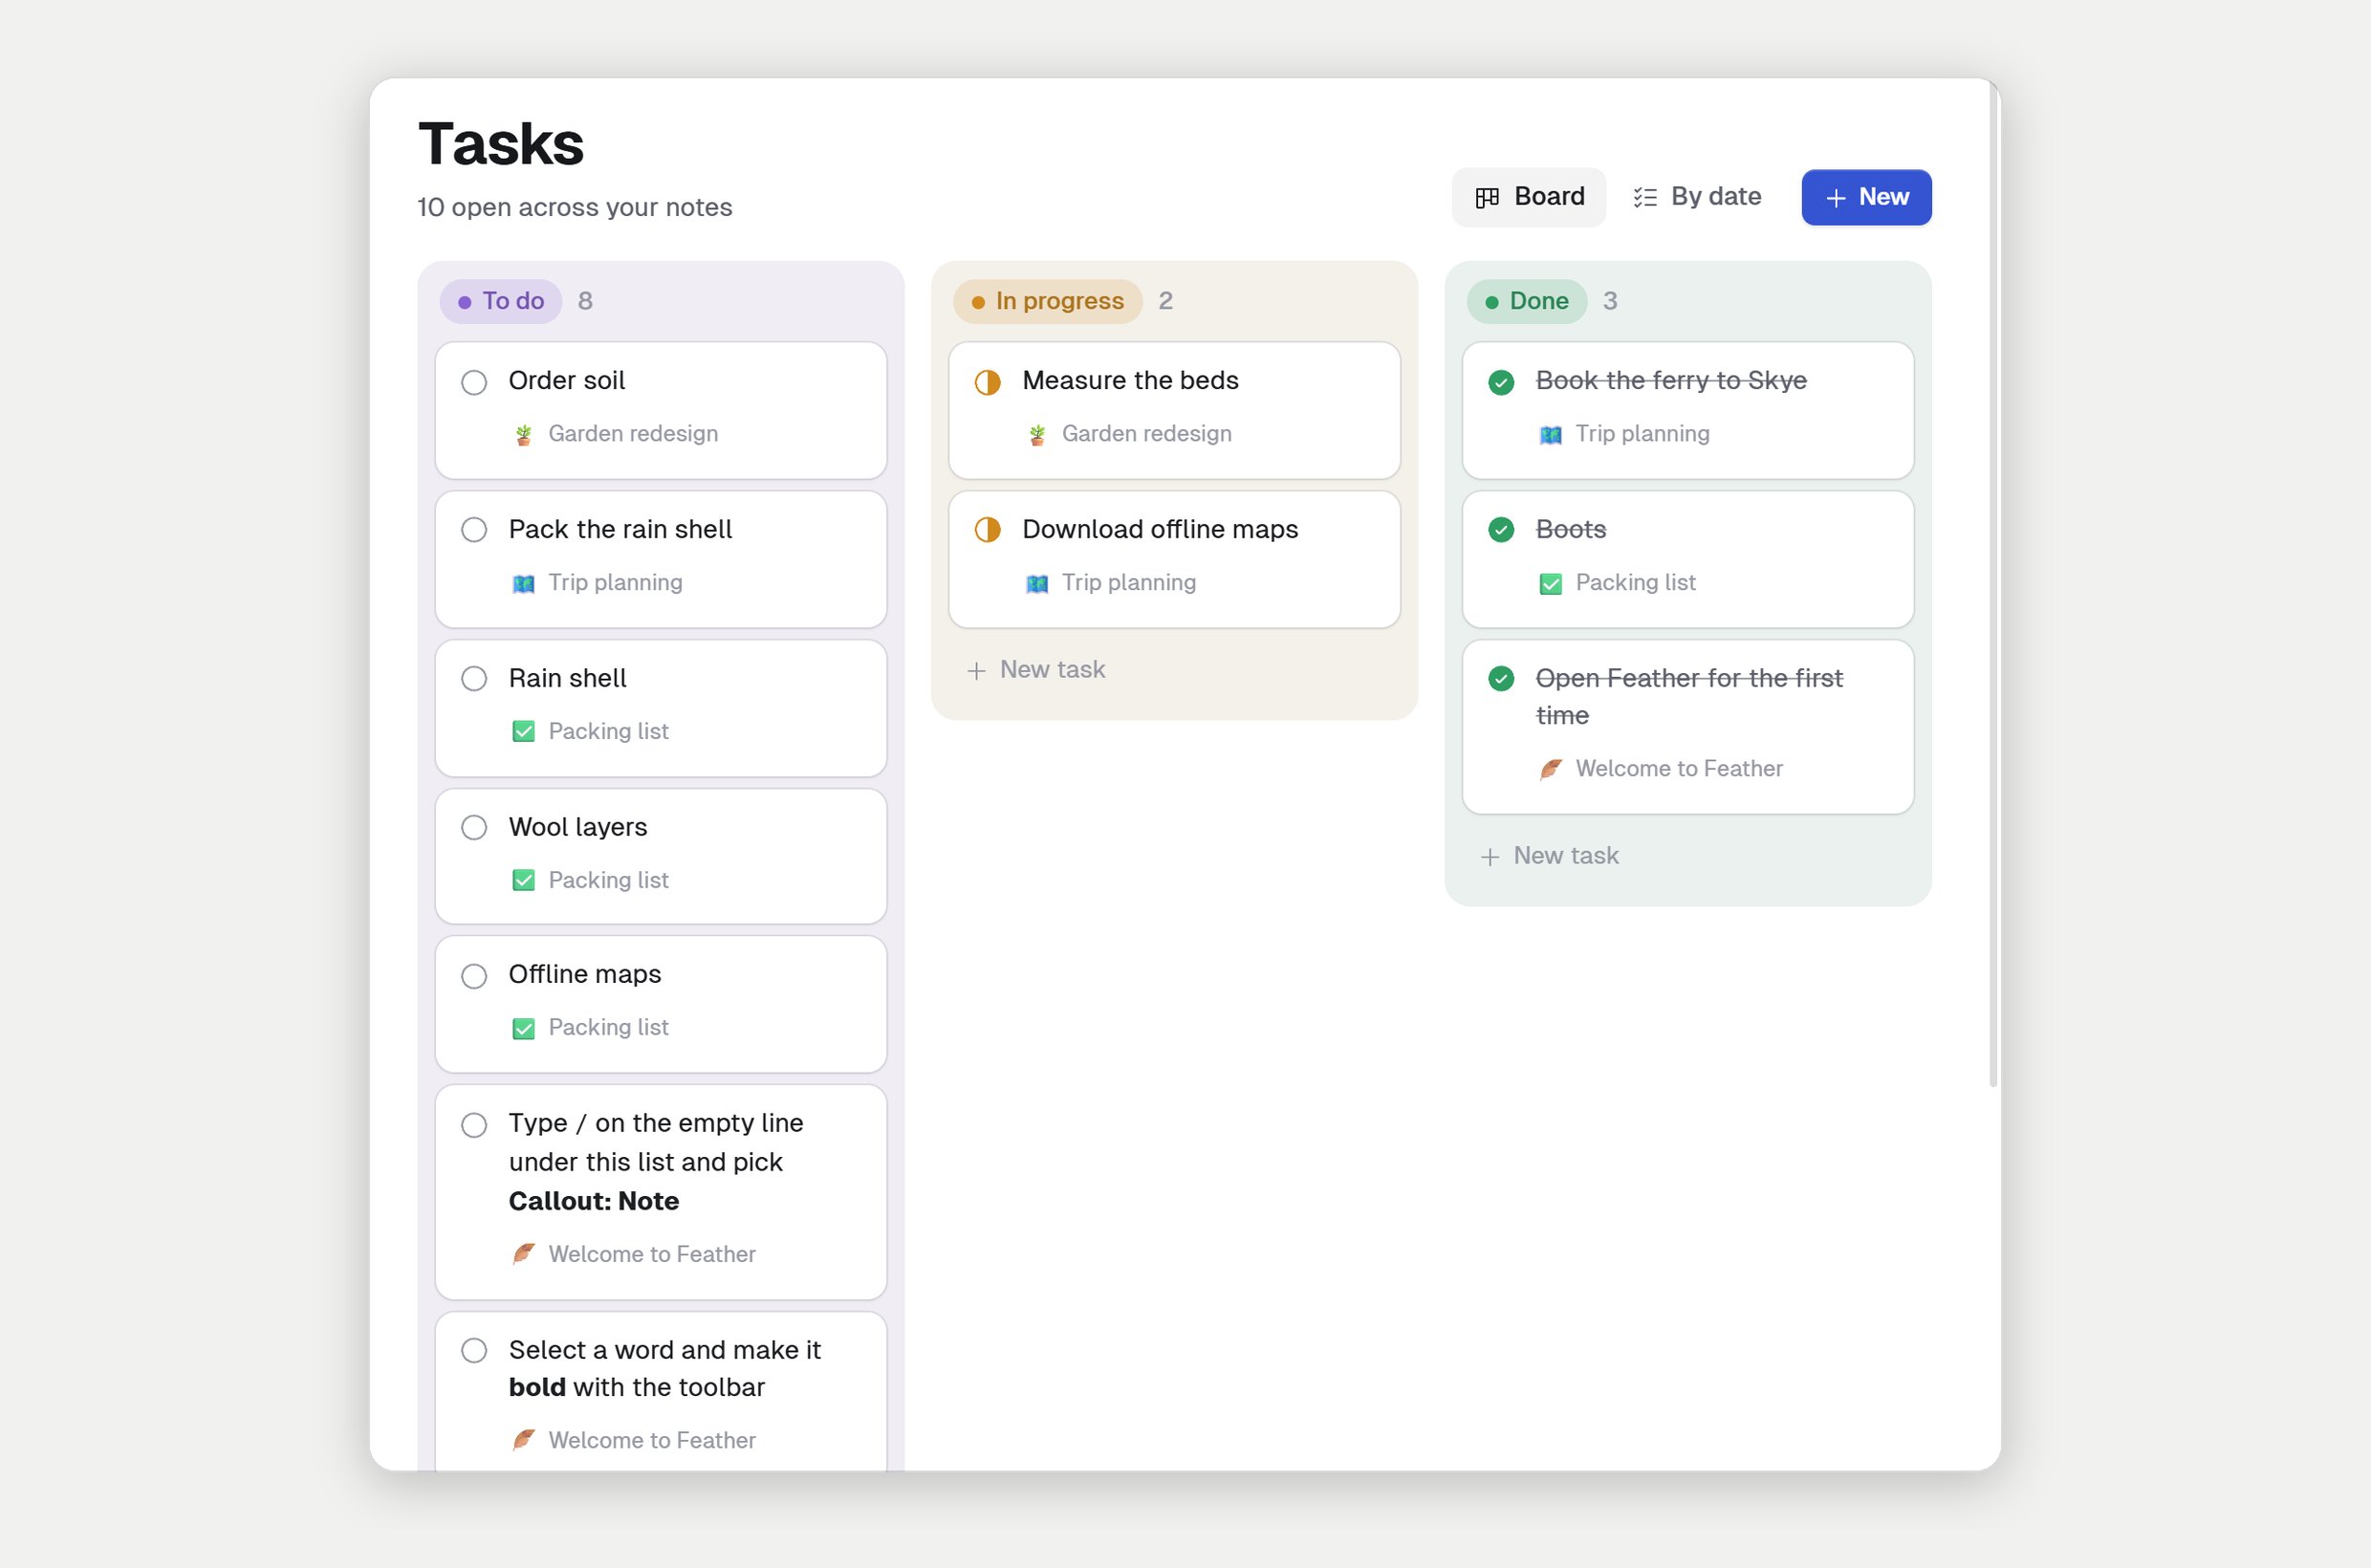2371x1568 pixels.
Task: Click map icon under Pack the rain shell
Action: pyautogui.click(x=523, y=584)
